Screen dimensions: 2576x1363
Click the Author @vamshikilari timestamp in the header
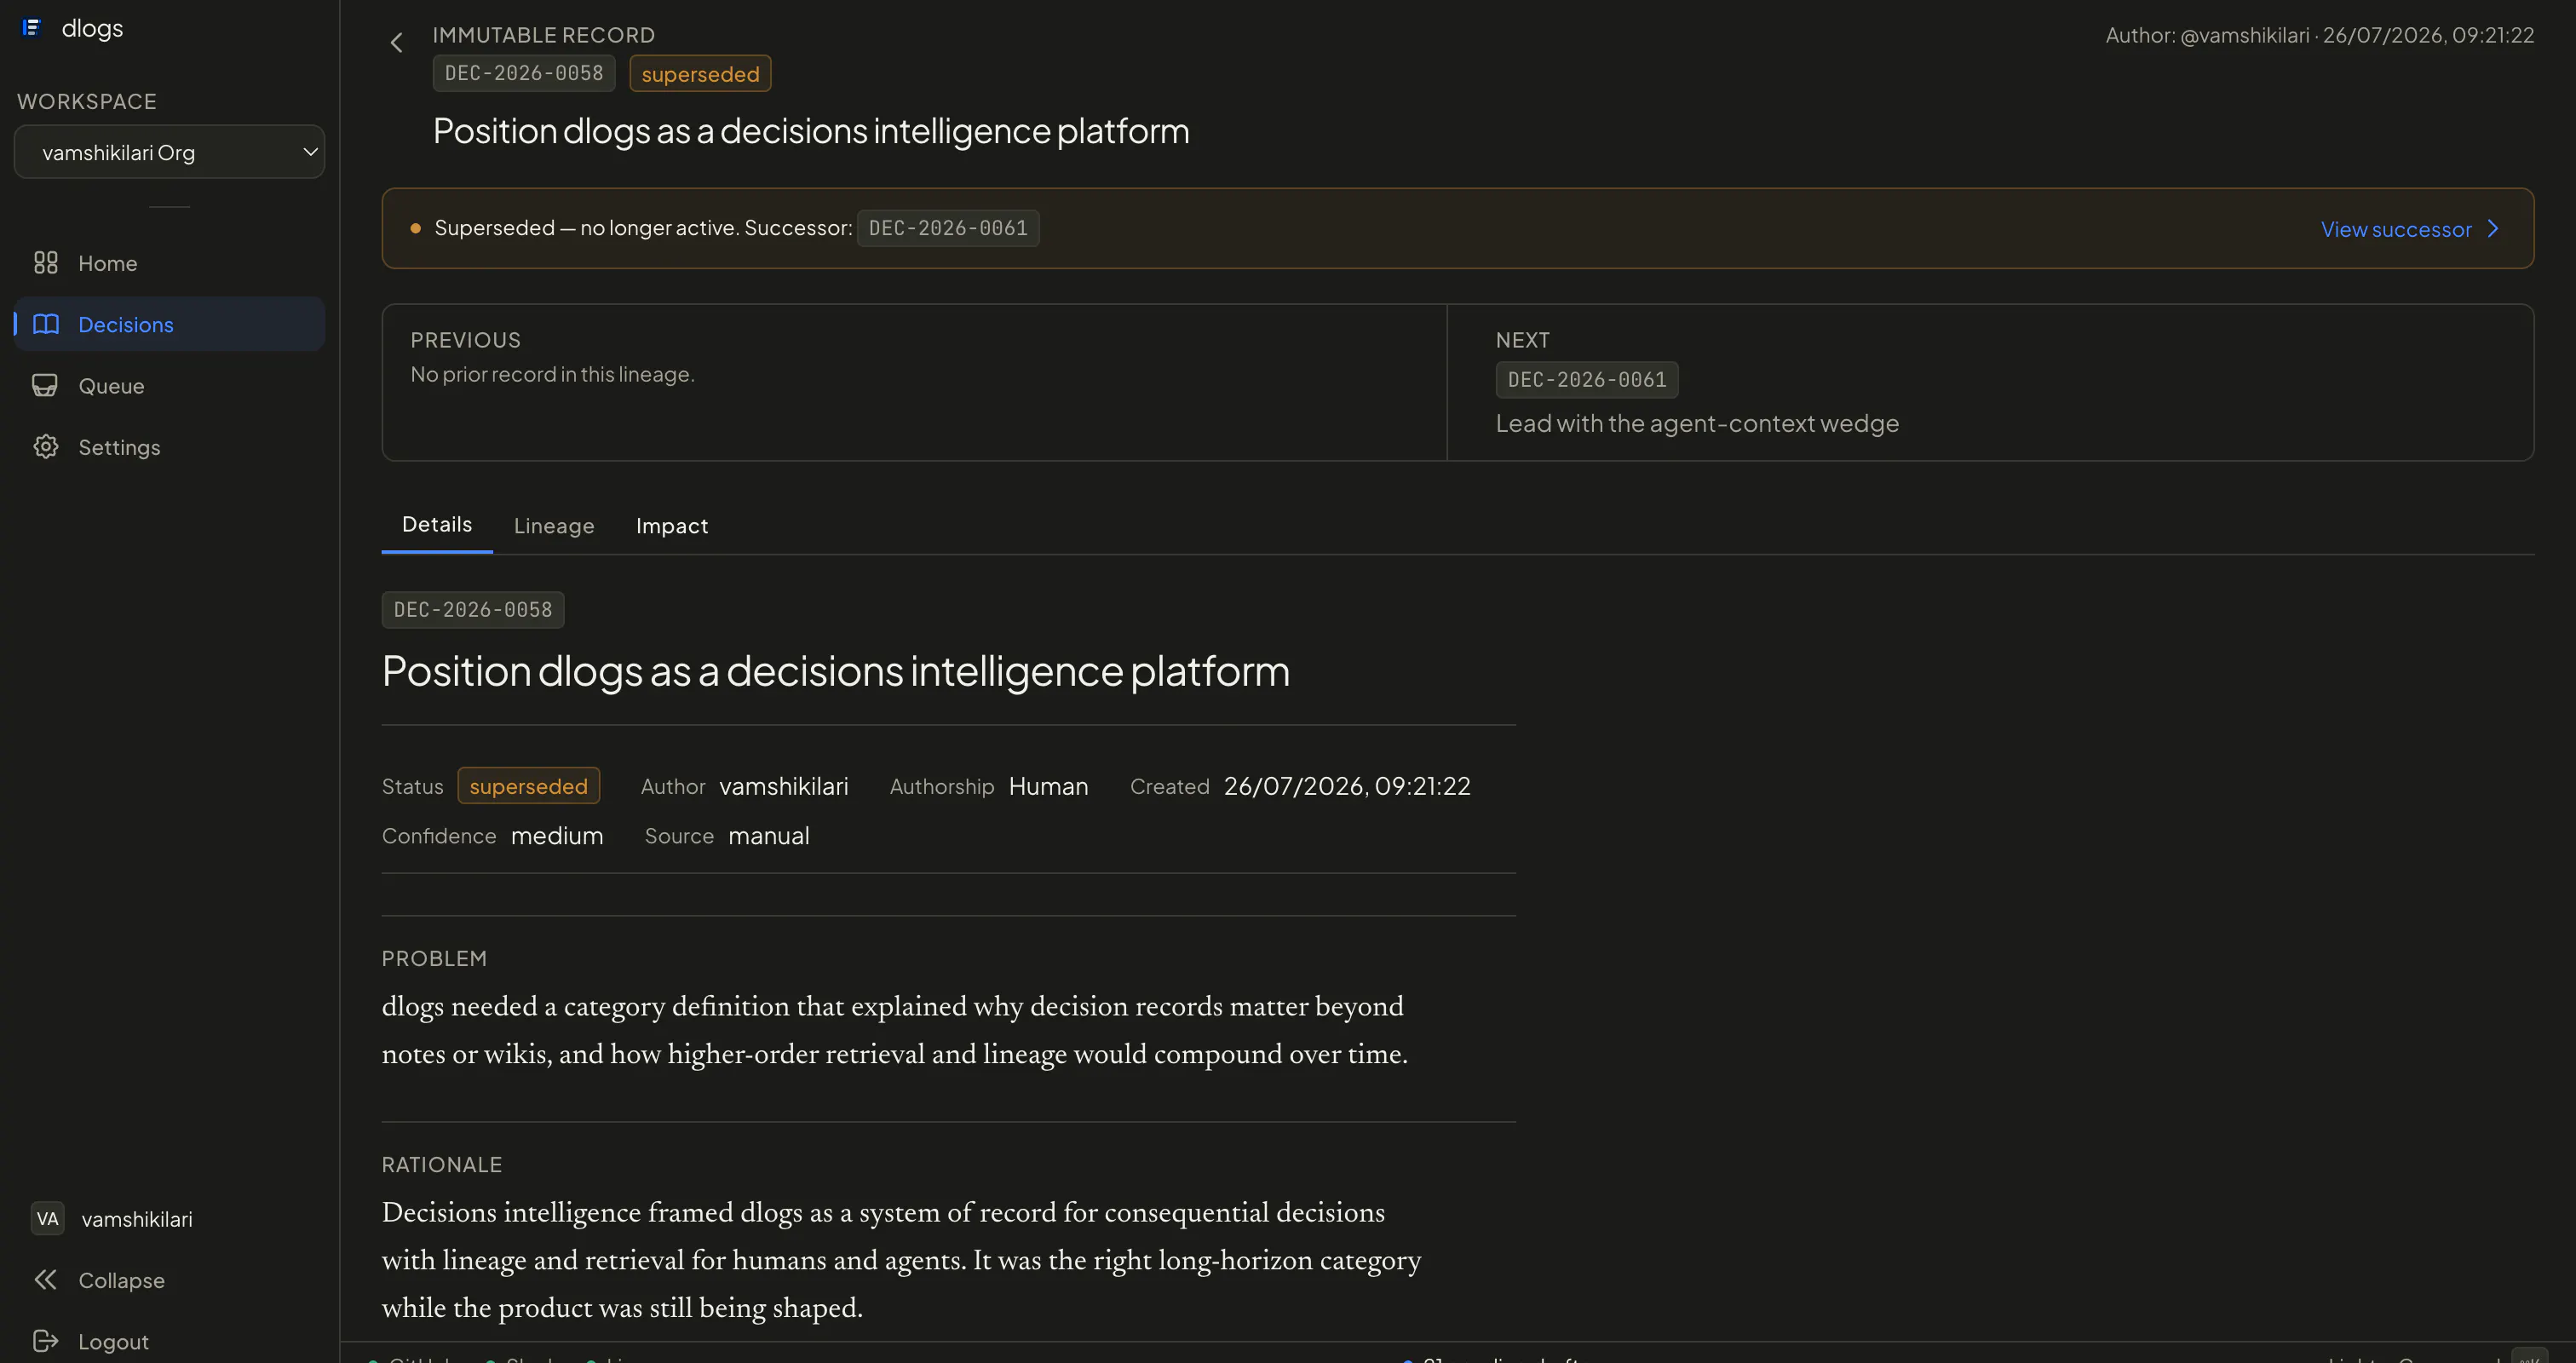(x=2320, y=35)
